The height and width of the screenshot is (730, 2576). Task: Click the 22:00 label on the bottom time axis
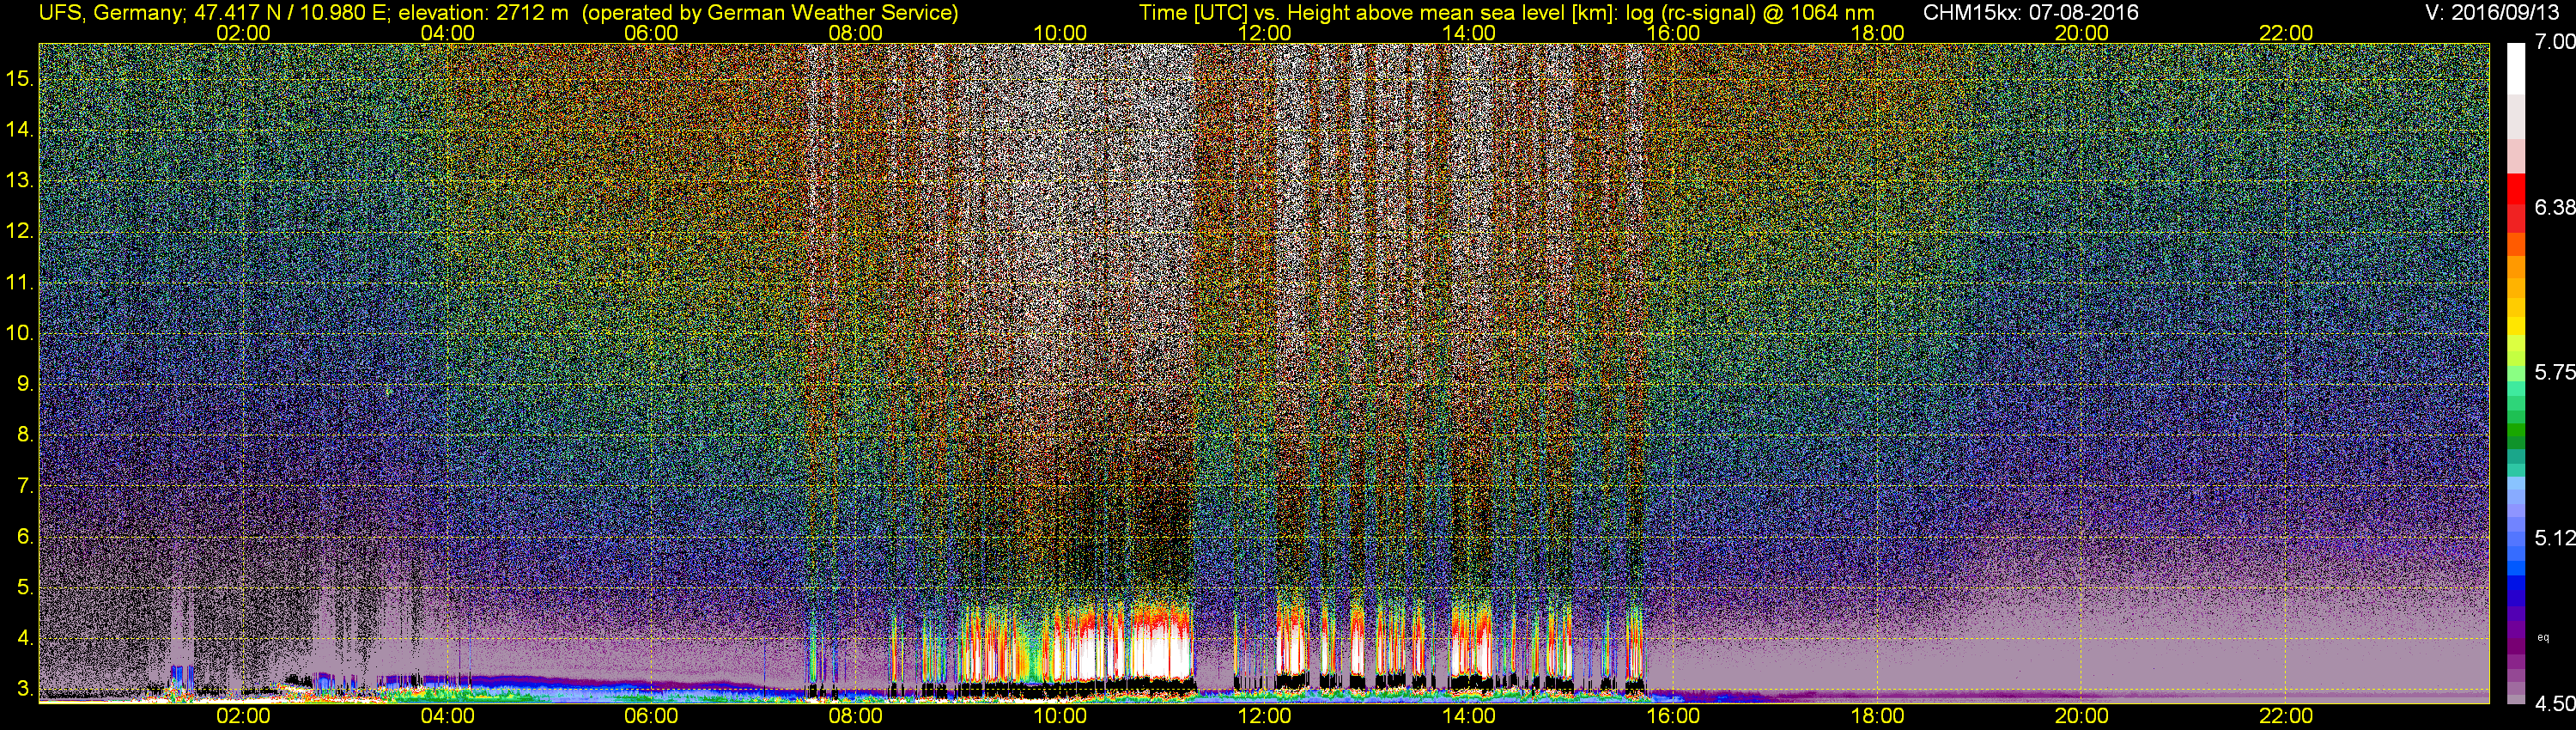tap(2286, 716)
